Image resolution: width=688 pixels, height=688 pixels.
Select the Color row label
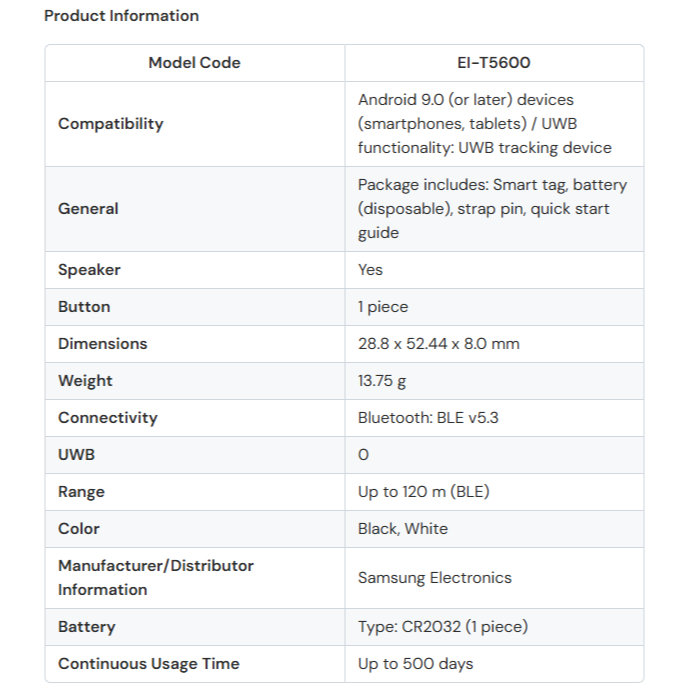(x=79, y=529)
